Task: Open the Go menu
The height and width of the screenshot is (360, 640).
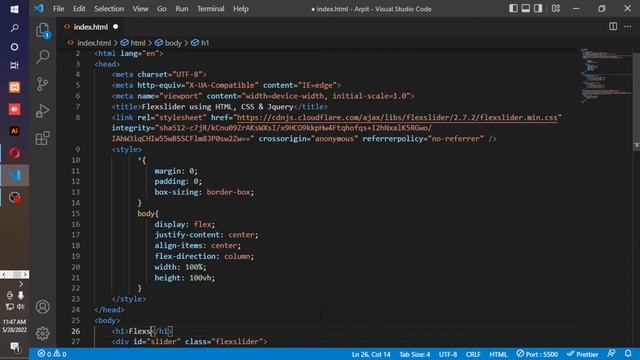Action: [162, 9]
